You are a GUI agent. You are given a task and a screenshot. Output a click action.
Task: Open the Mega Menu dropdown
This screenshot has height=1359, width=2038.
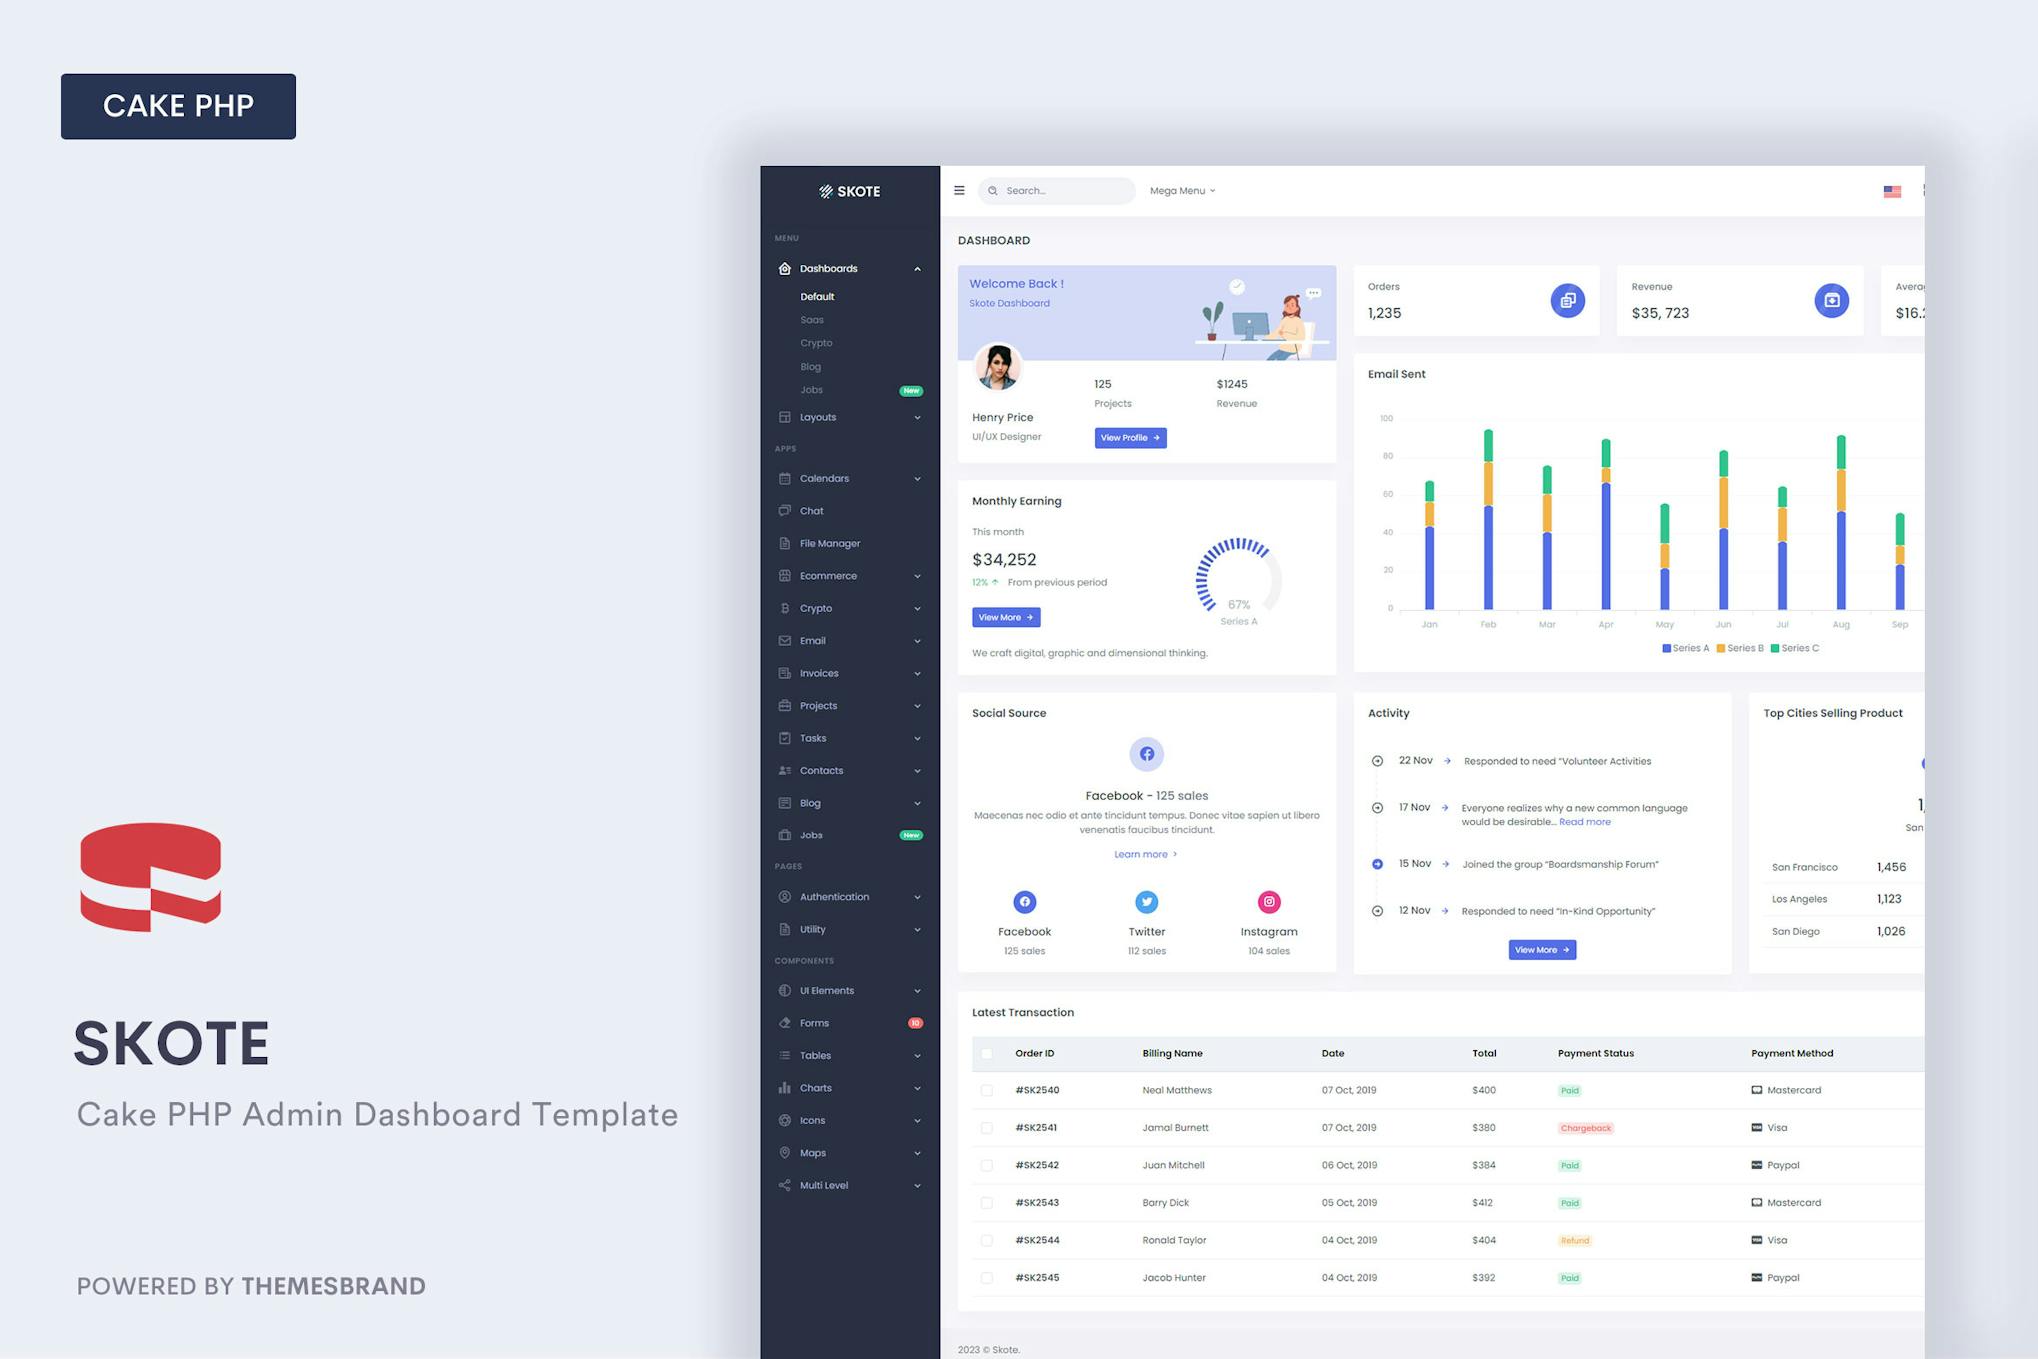point(1182,190)
